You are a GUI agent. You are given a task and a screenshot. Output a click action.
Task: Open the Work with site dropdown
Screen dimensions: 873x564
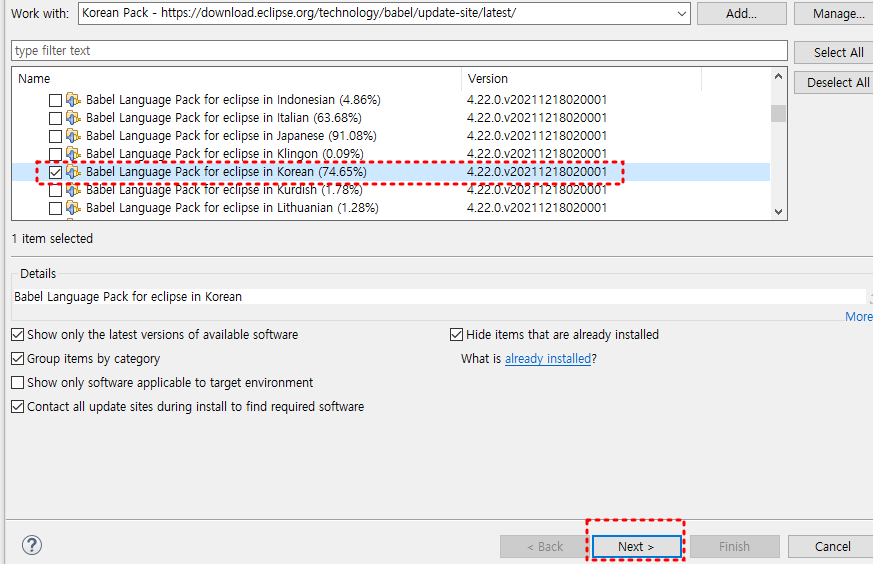point(681,13)
